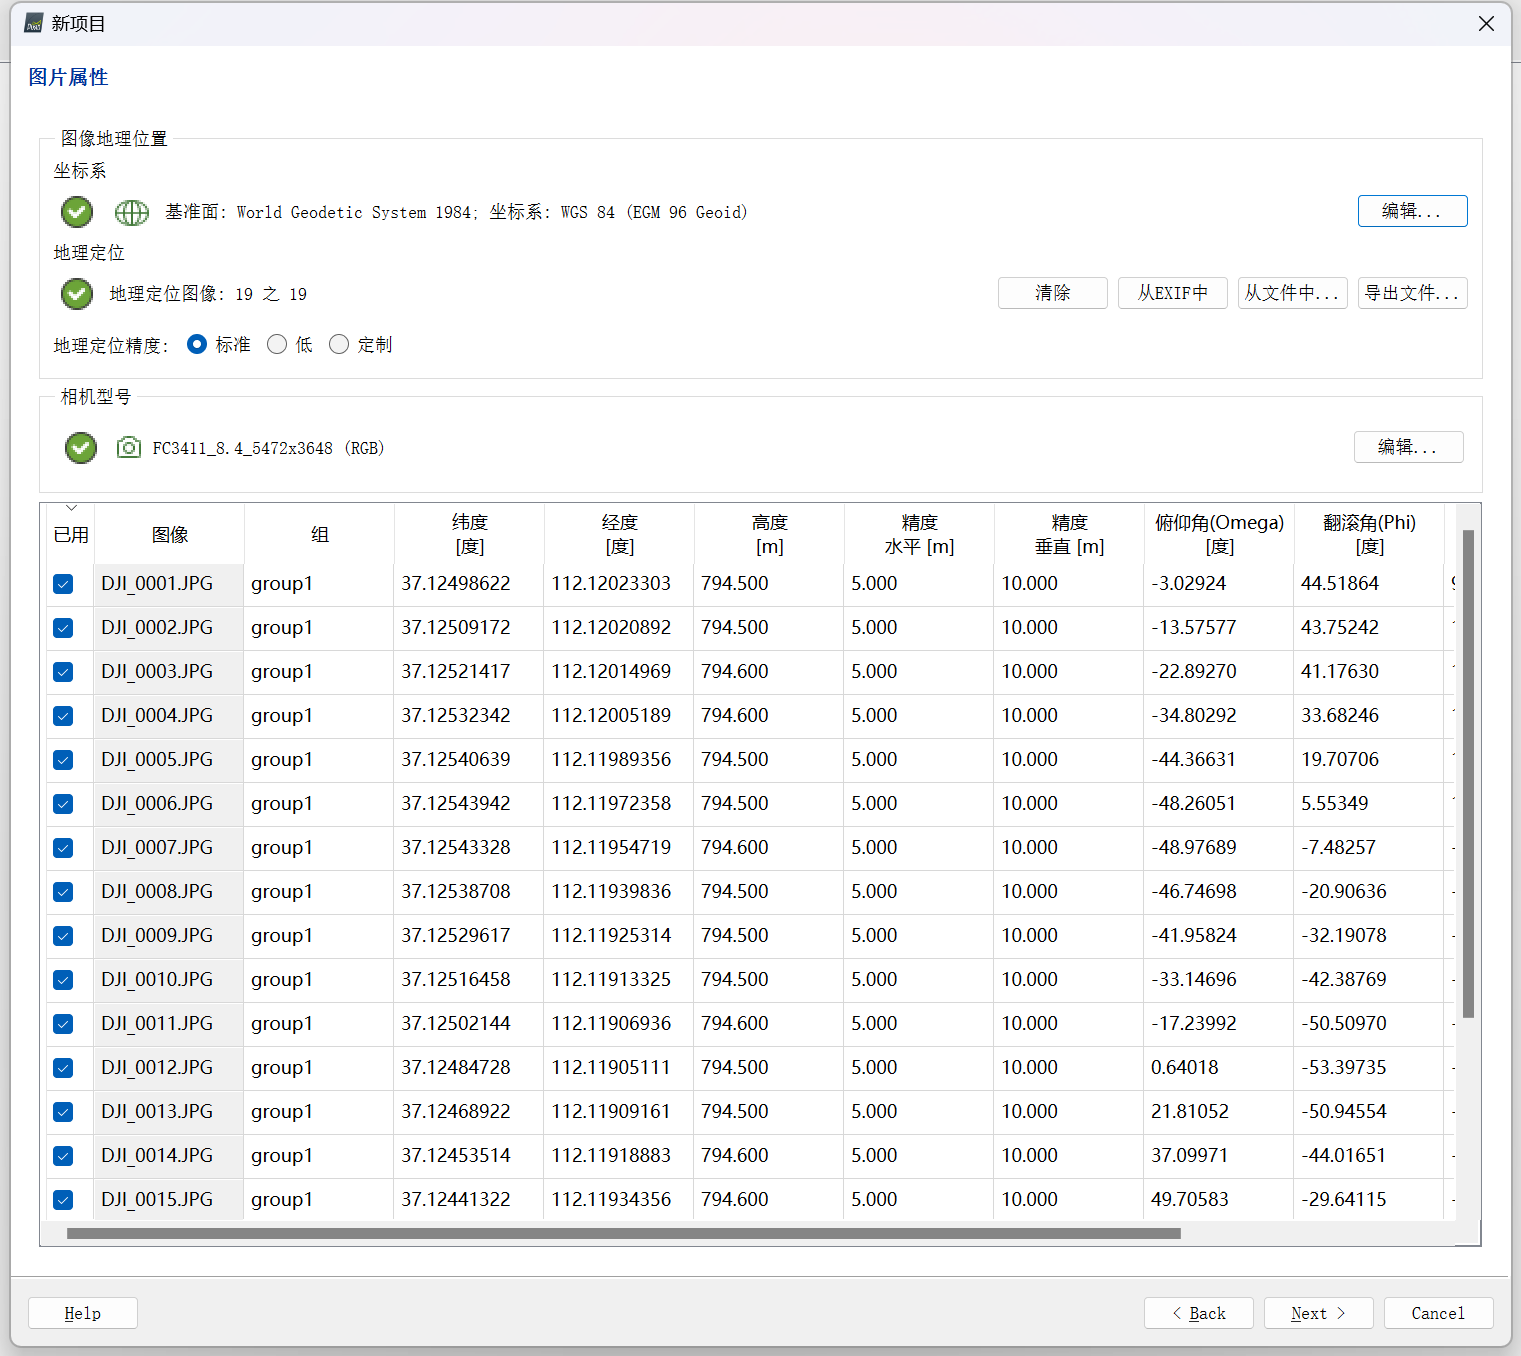Click altitude cell of DJI_0003.JPG row
This screenshot has width=1521, height=1356.
coord(768,672)
